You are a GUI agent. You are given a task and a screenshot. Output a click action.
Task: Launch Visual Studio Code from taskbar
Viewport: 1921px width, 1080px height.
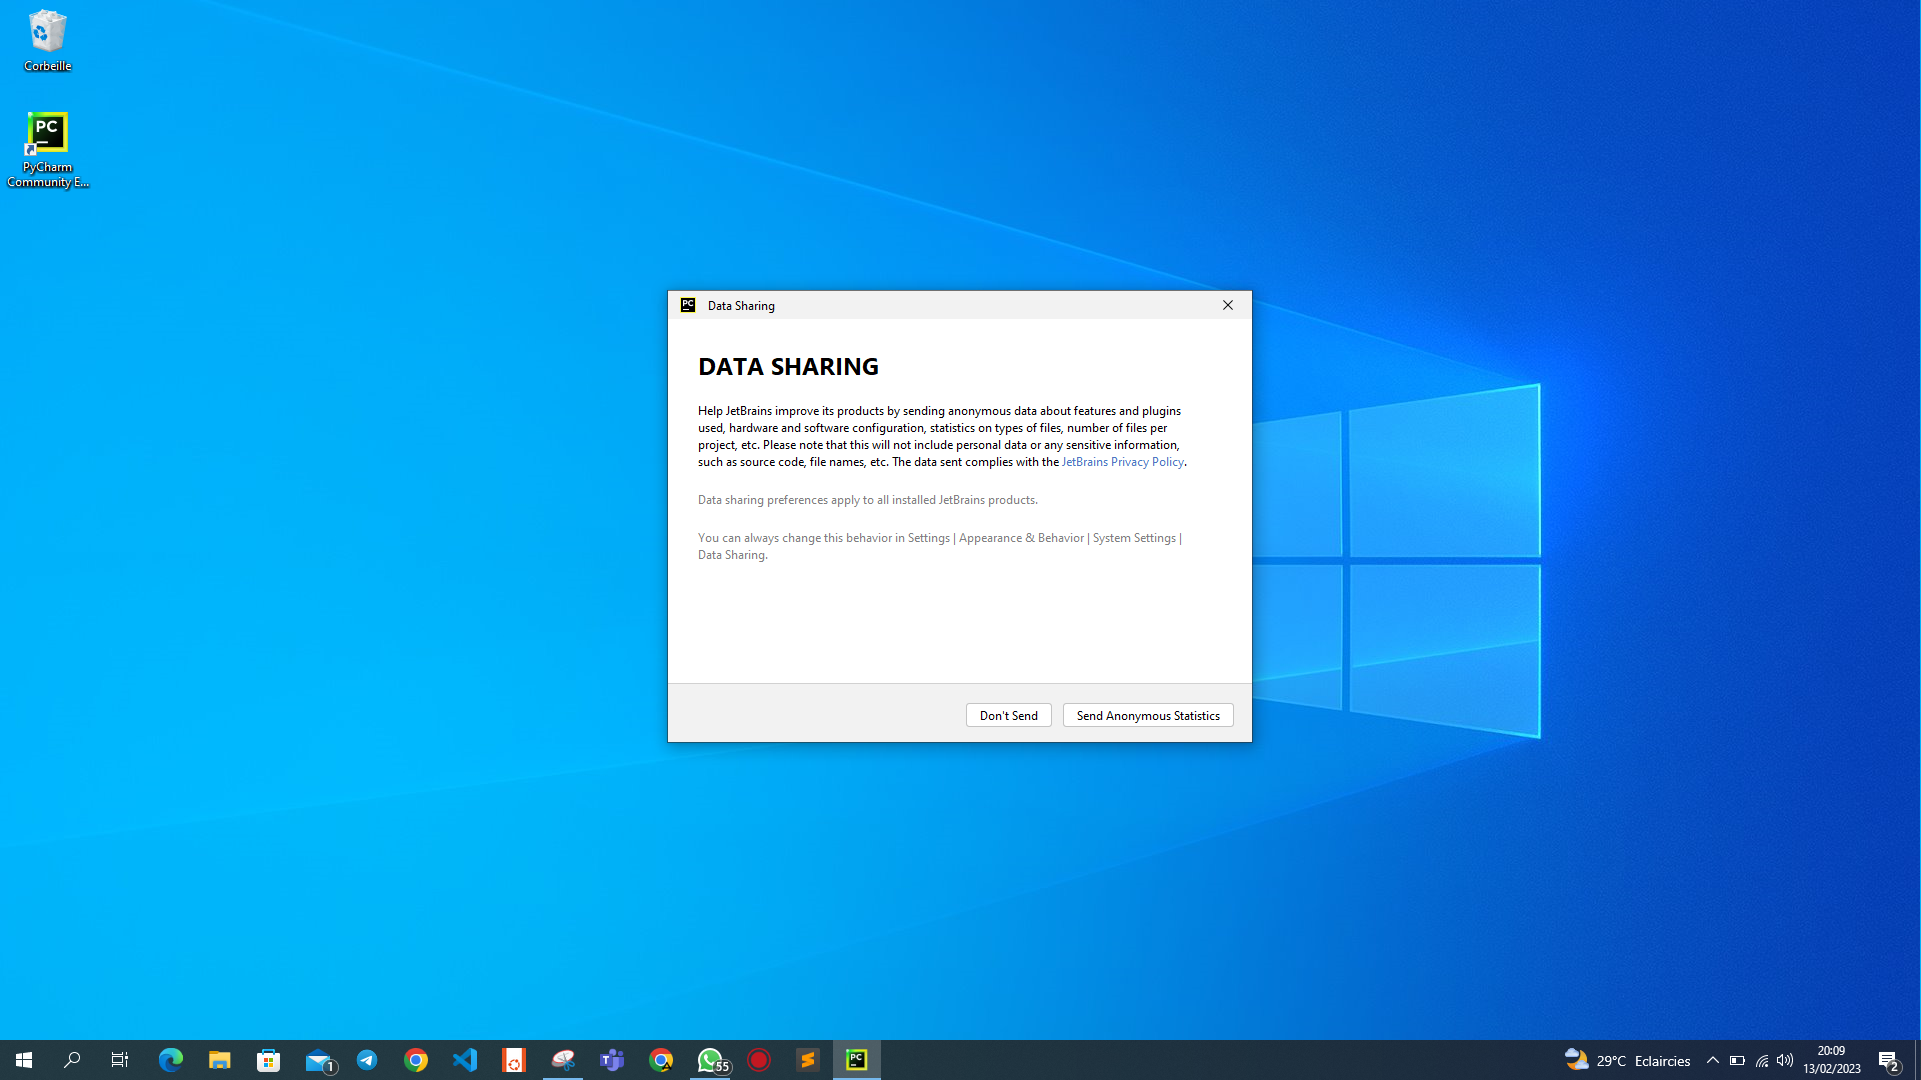click(x=465, y=1060)
